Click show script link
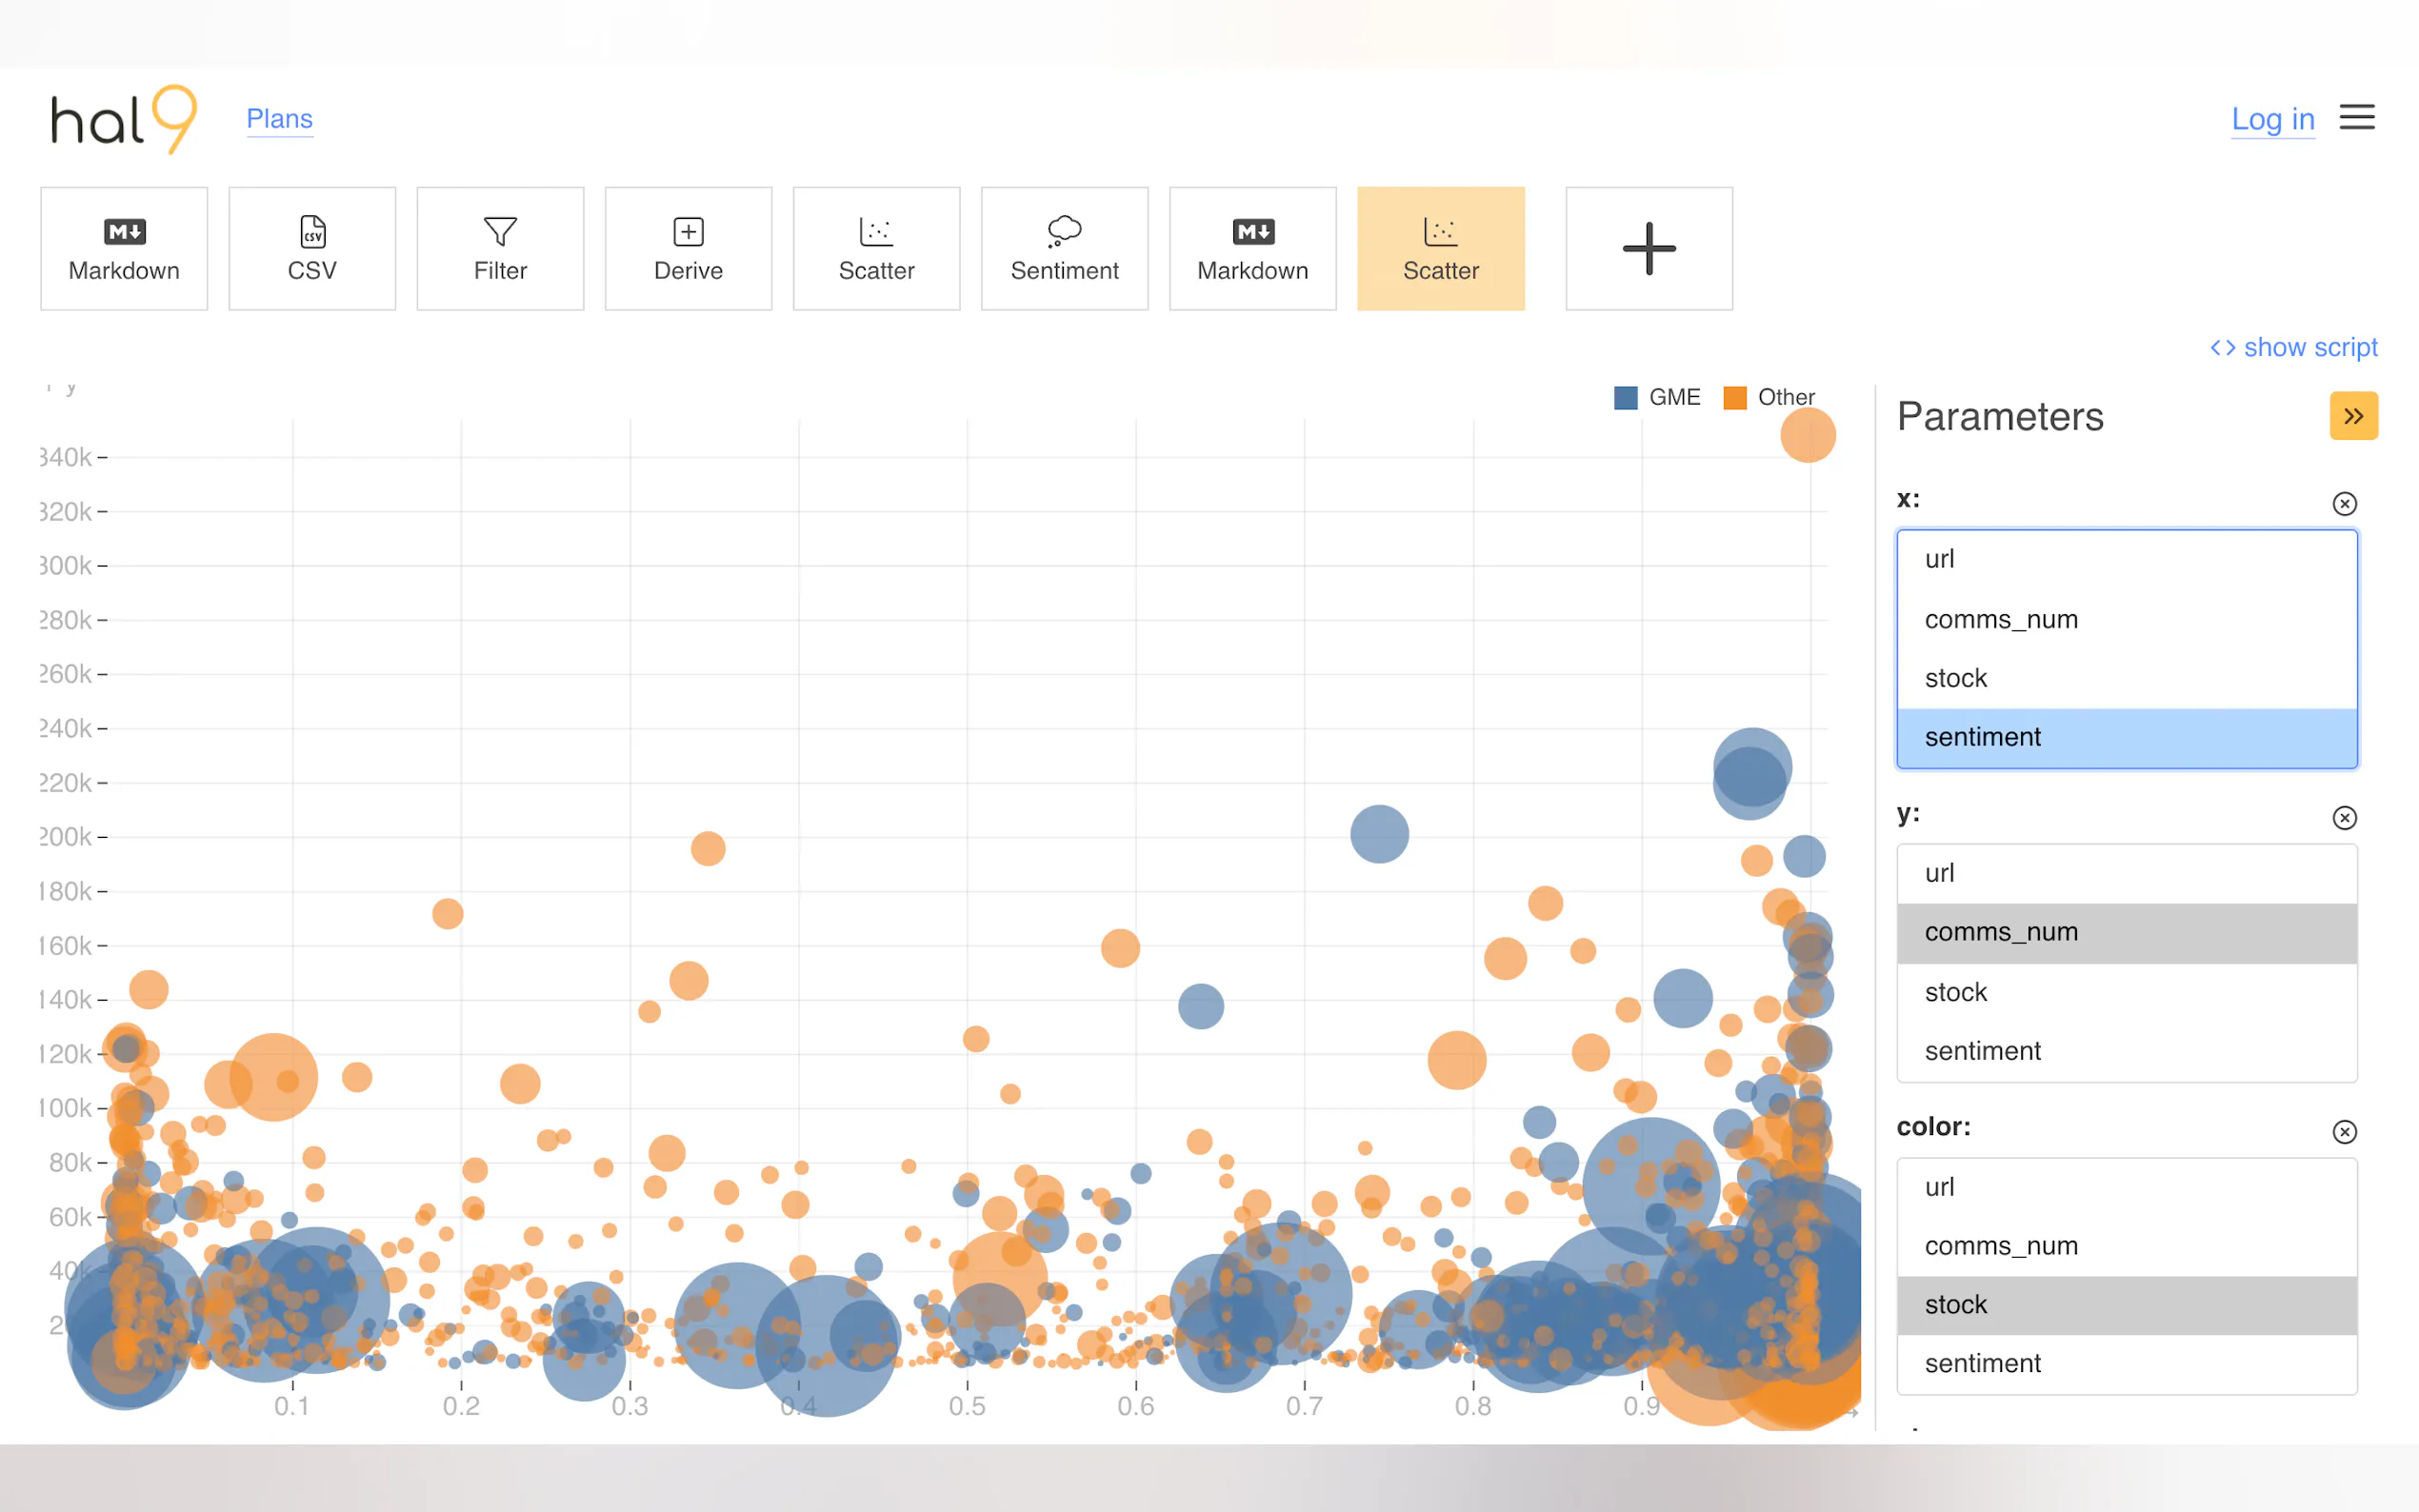This screenshot has height=1512, width=2419. pos(2293,347)
